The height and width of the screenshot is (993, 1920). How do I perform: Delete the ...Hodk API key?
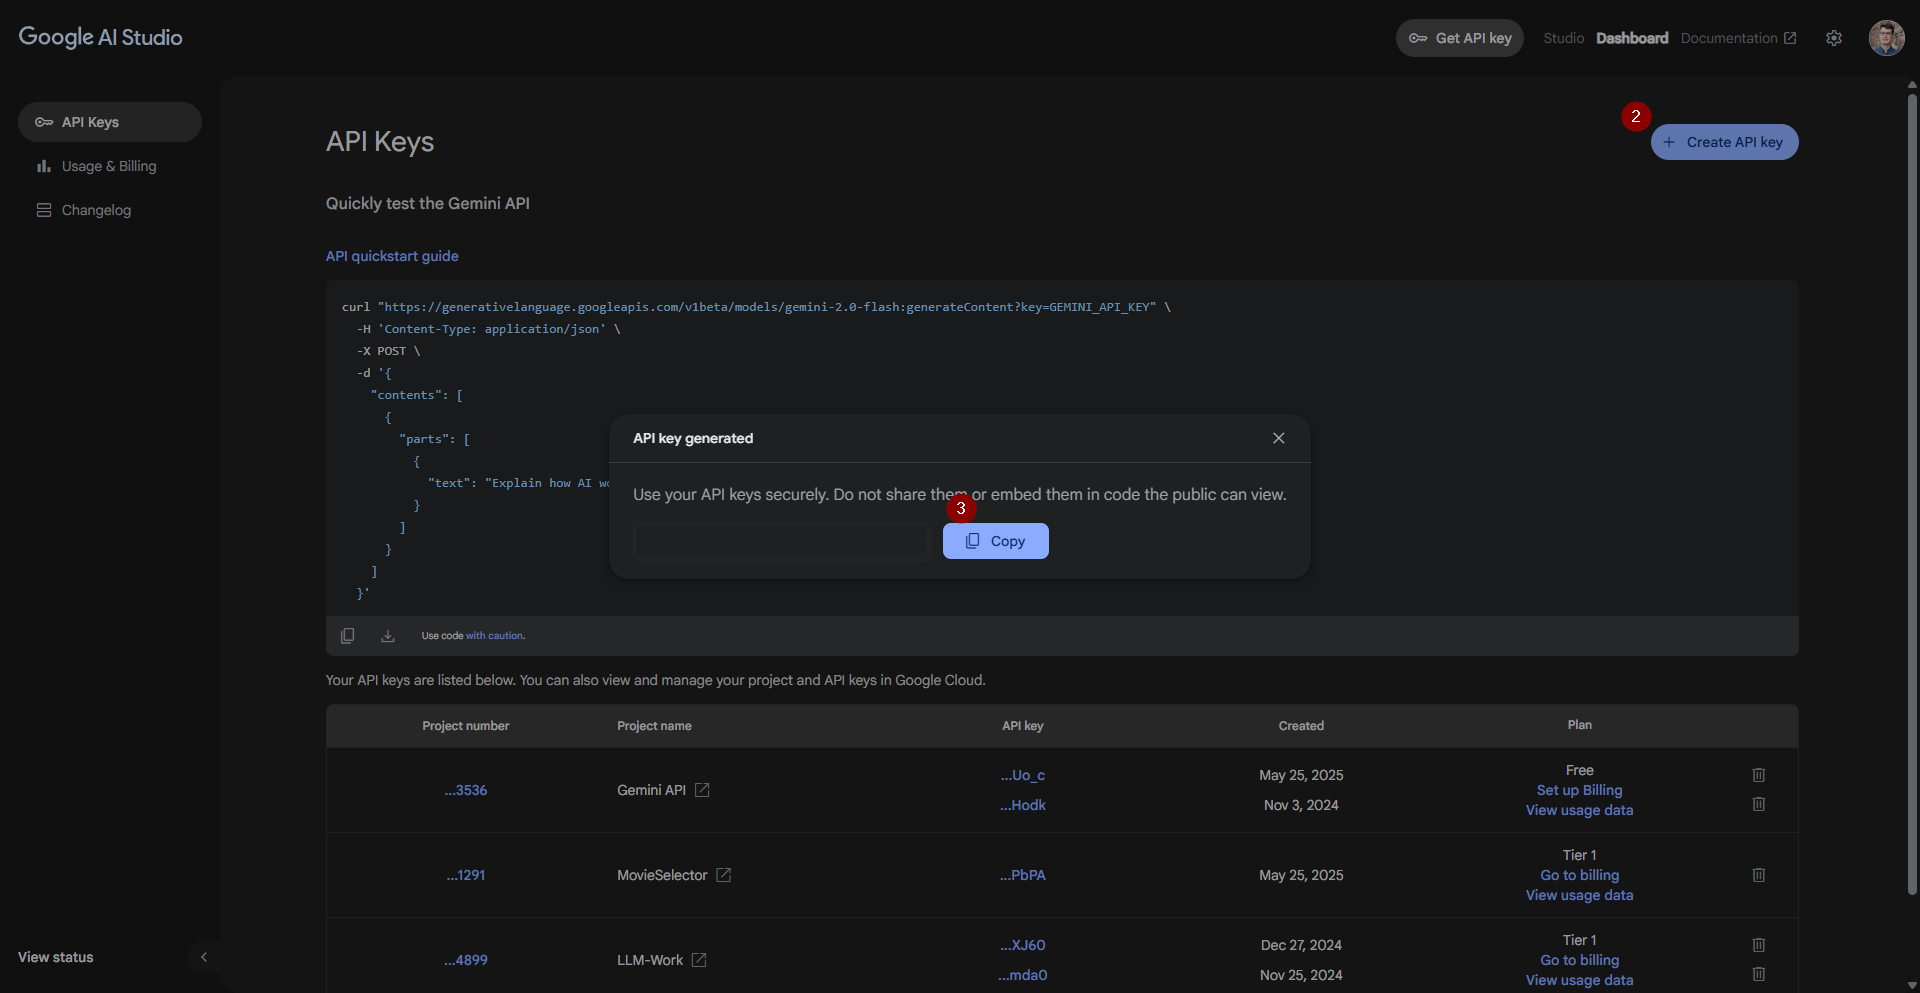click(1759, 804)
